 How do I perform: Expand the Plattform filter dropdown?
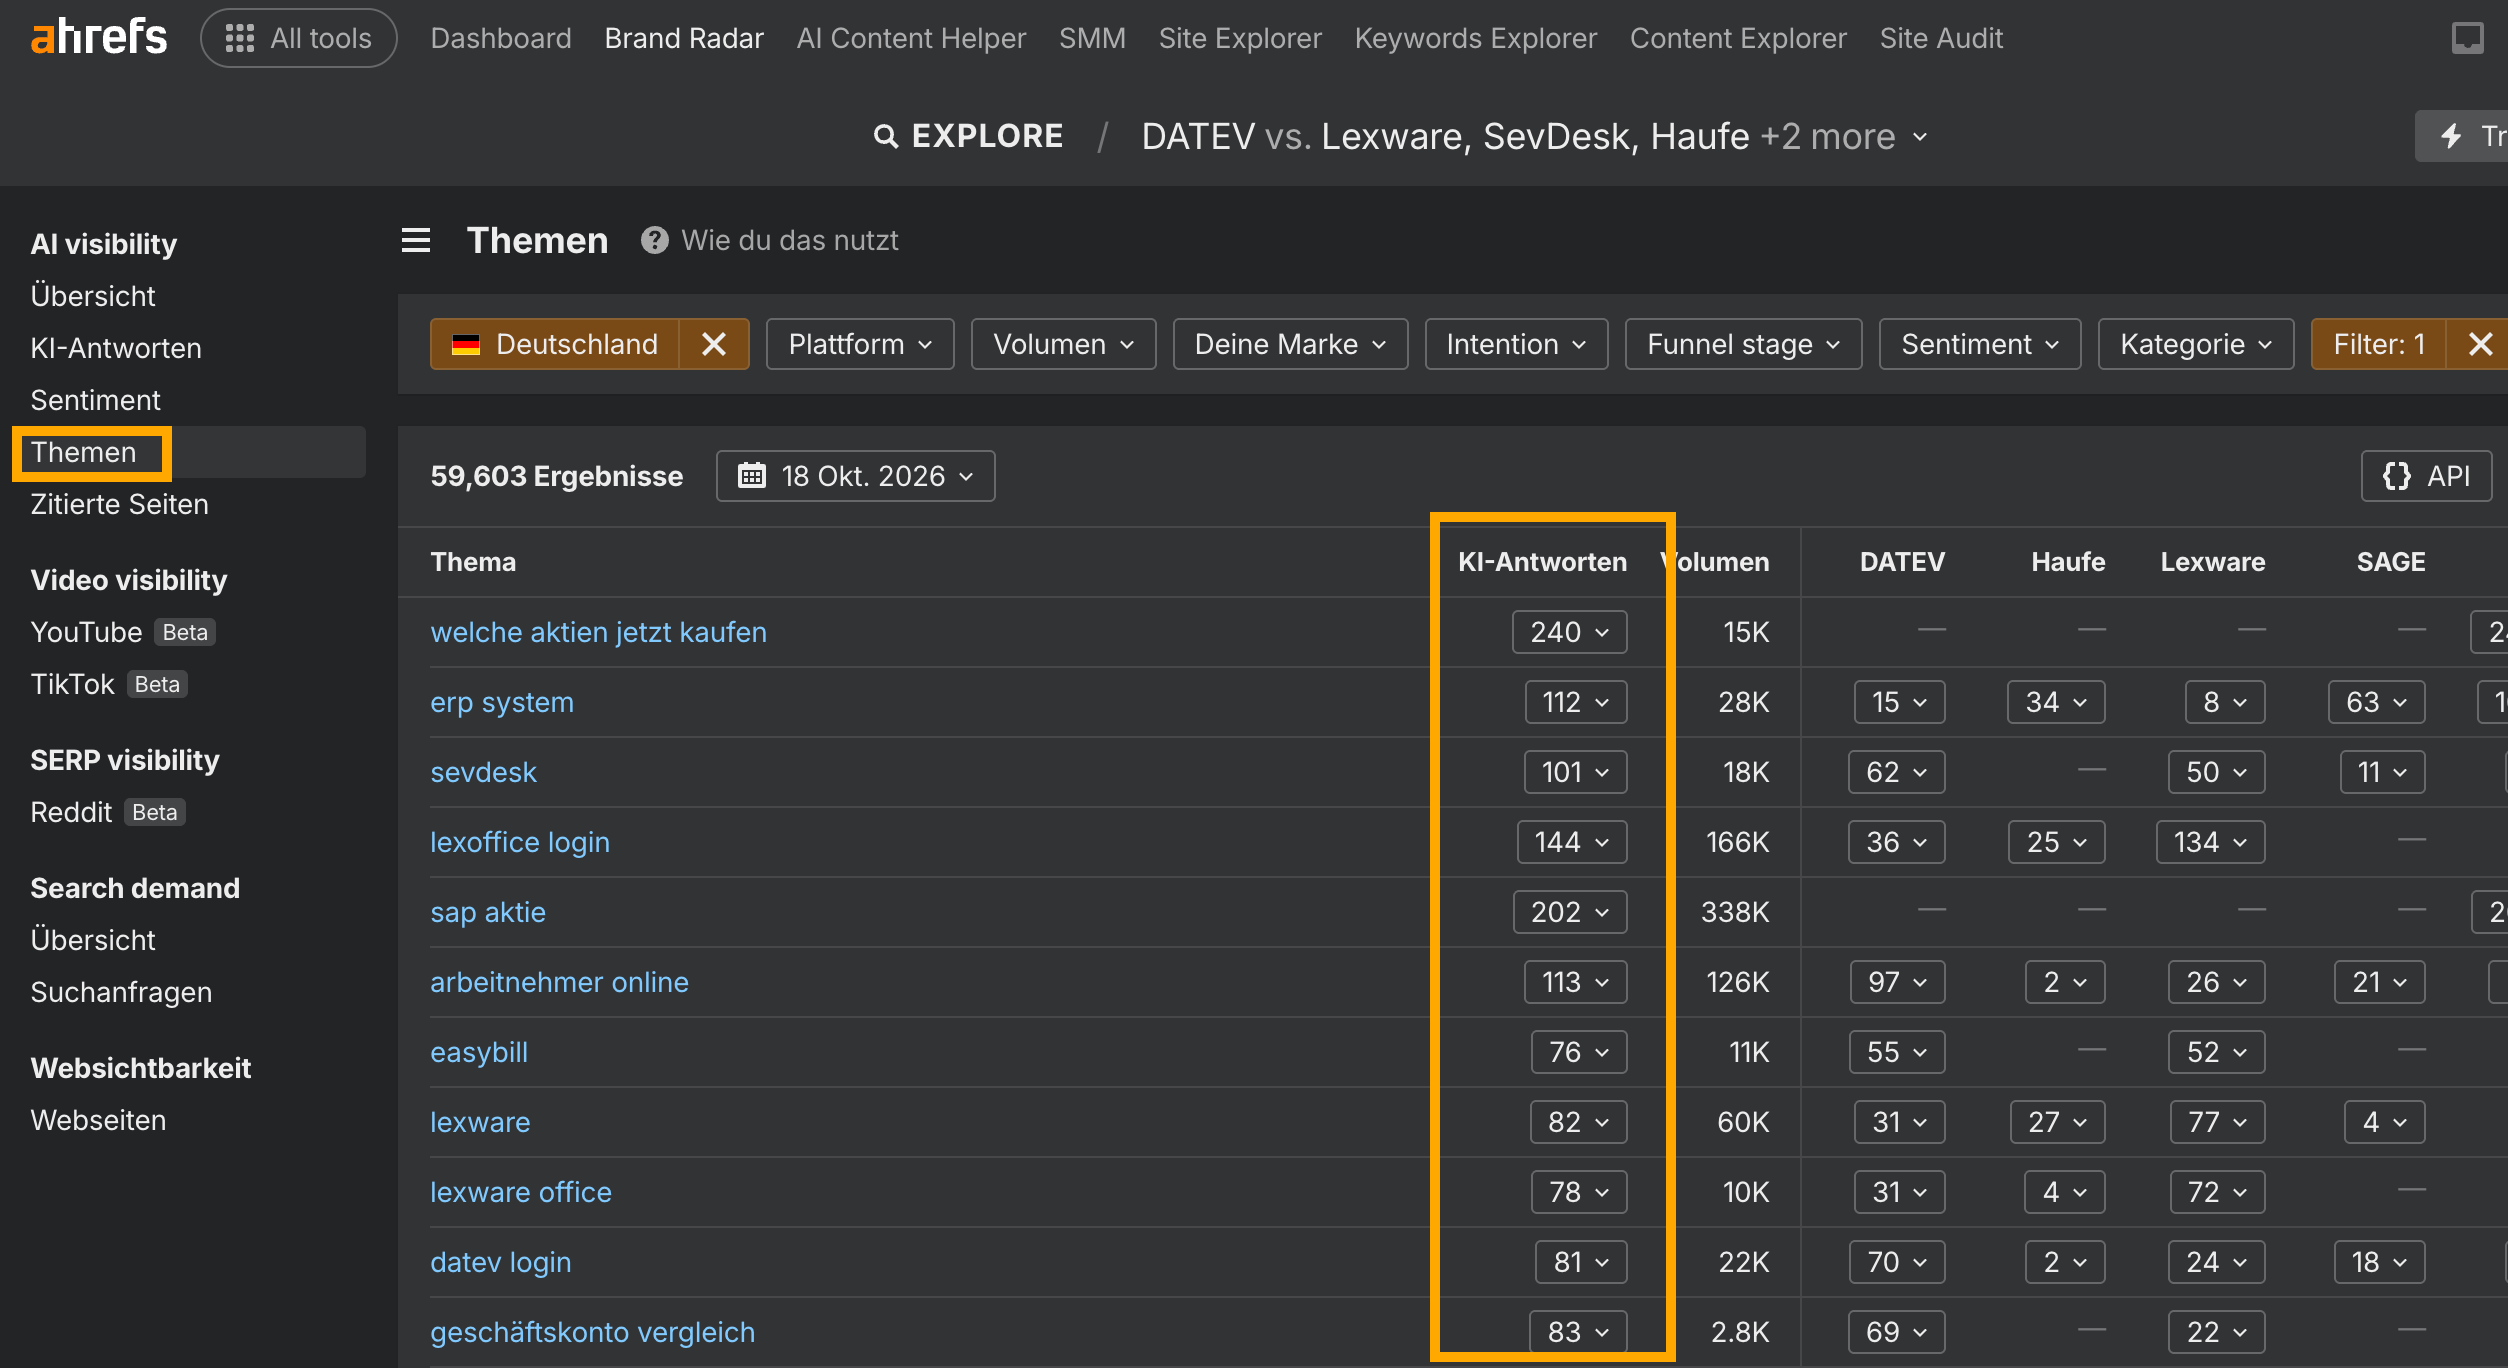click(860, 344)
